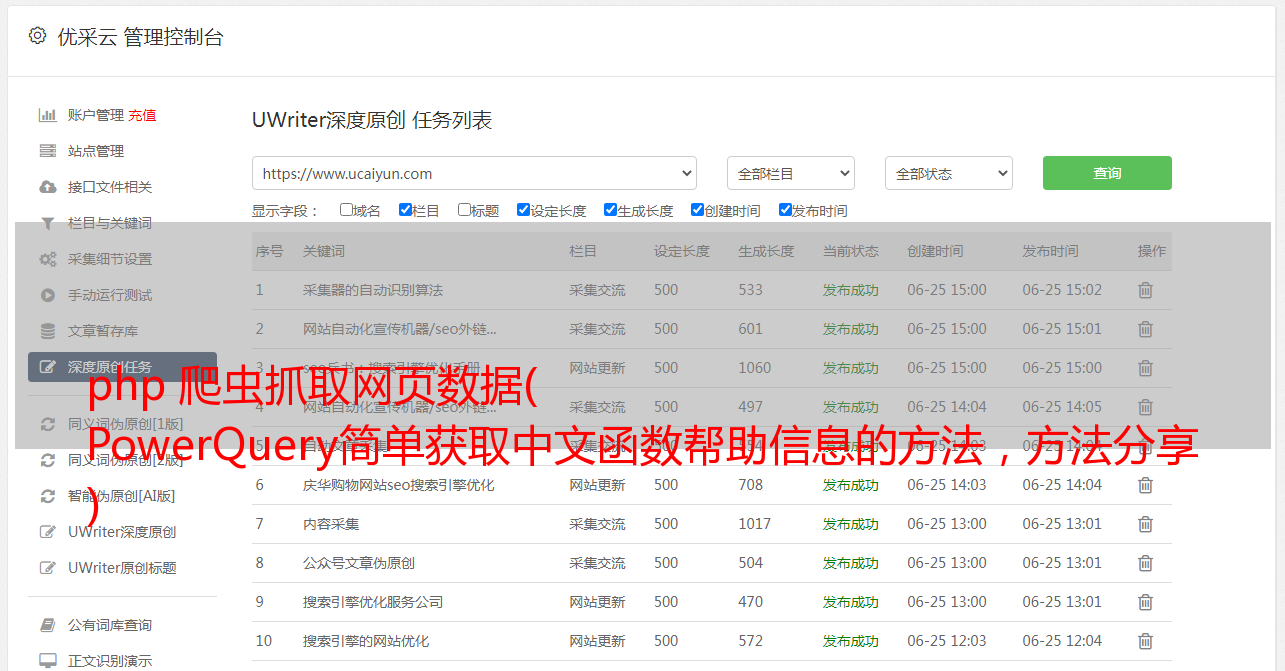This screenshot has height=671, width=1285.
Task: Open the site URL dropdown
Action: [474, 173]
